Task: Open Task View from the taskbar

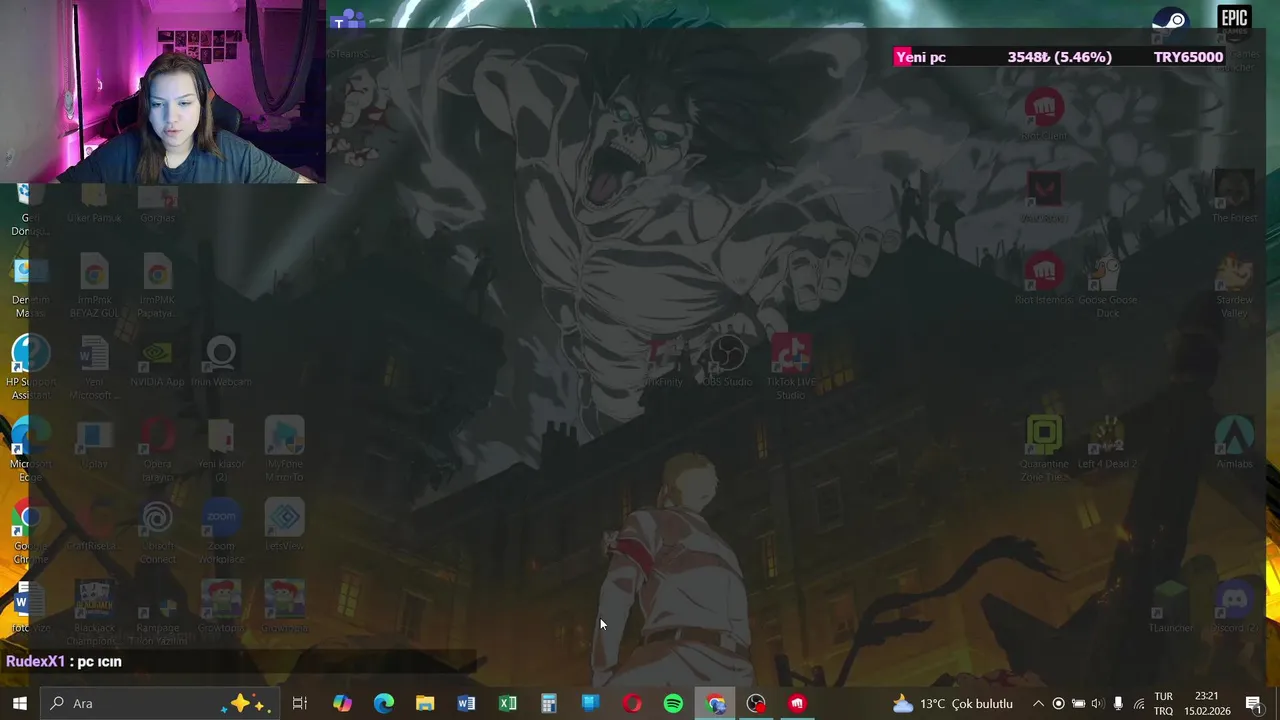Action: [299, 703]
